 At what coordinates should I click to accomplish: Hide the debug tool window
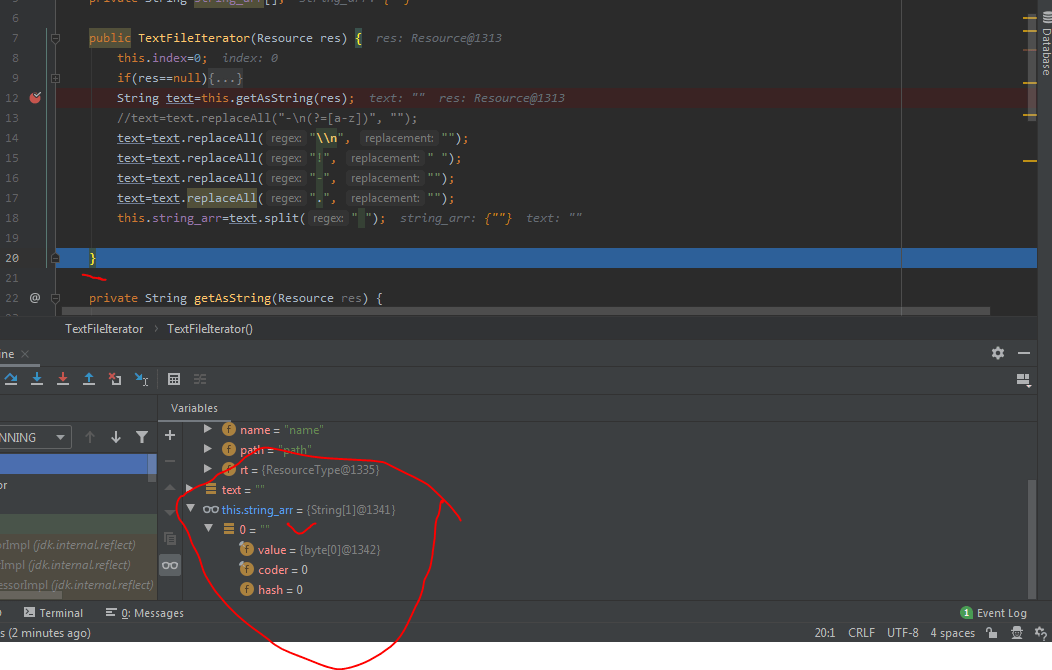click(x=1024, y=353)
